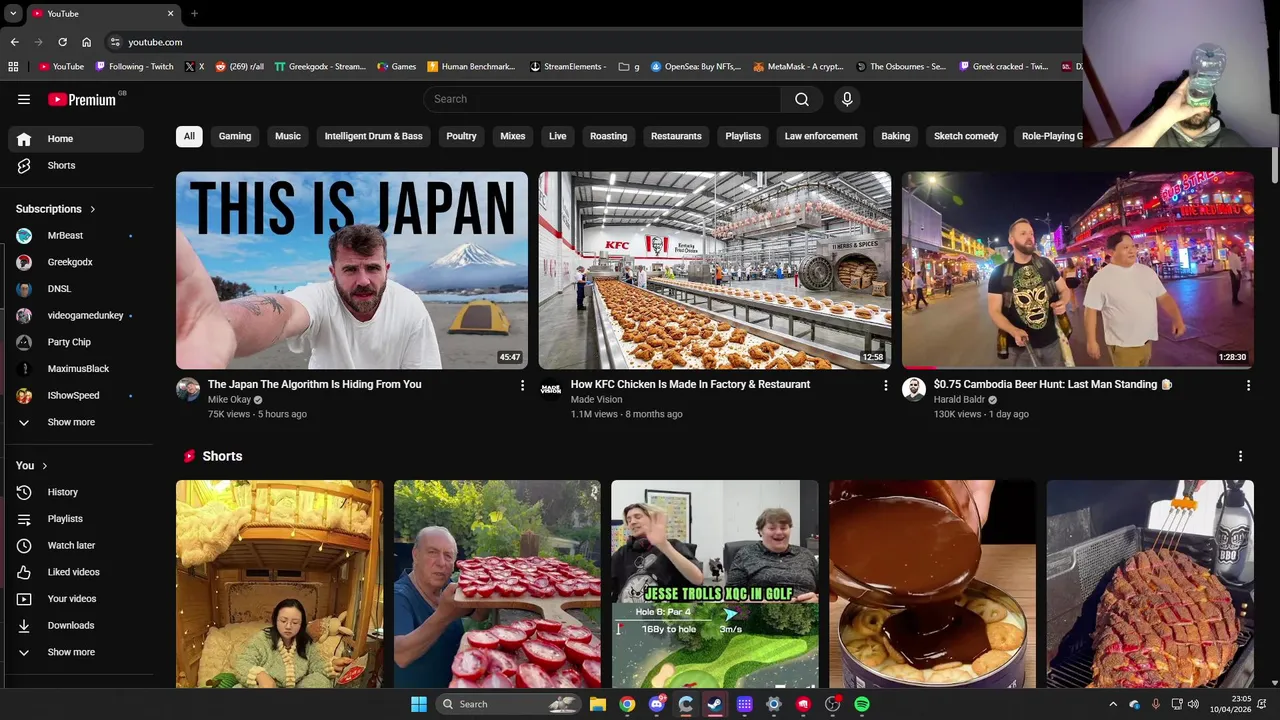This screenshot has height=720, width=1280.
Task: Open the Greekgodx subscription channel
Action: [x=76, y=262]
